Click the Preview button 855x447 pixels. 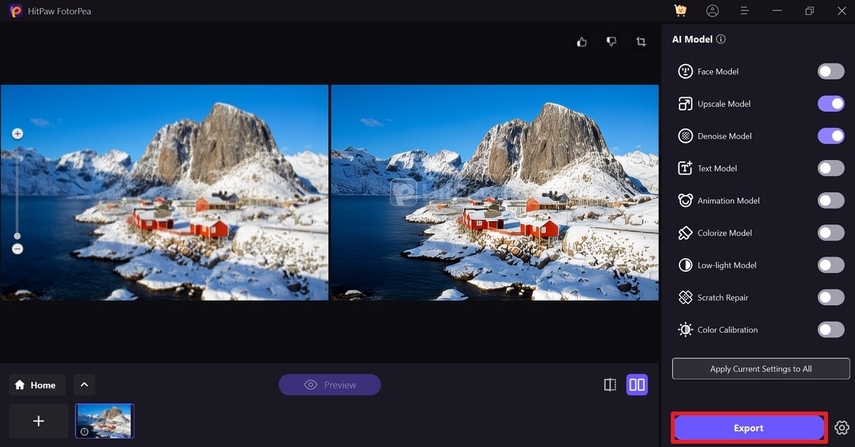[x=329, y=385]
